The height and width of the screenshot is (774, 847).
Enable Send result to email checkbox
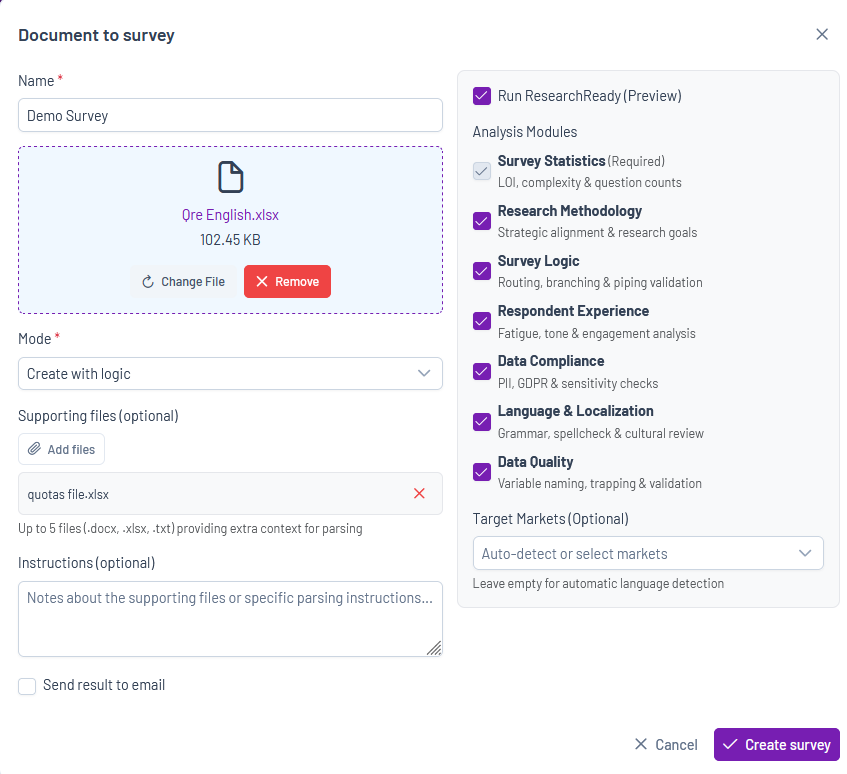[27, 686]
